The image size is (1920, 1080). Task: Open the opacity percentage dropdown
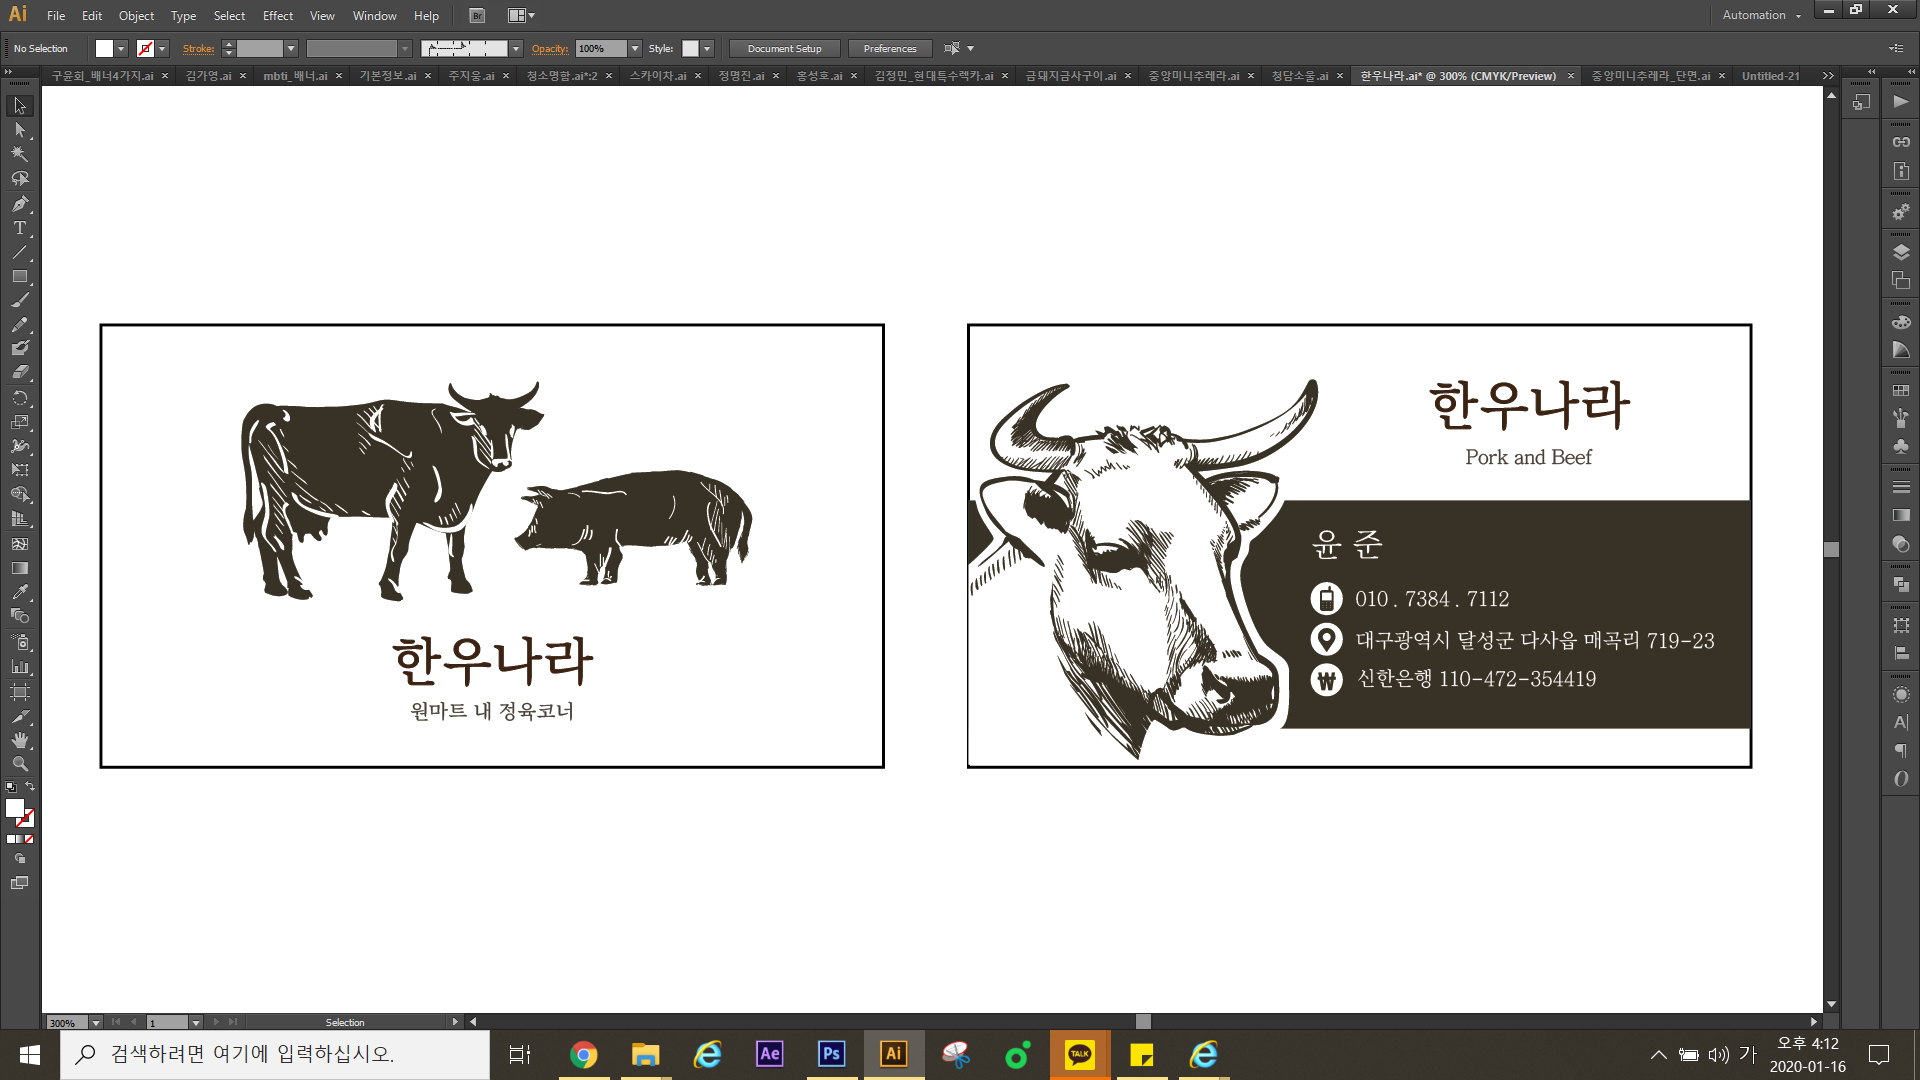pyautogui.click(x=635, y=49)
